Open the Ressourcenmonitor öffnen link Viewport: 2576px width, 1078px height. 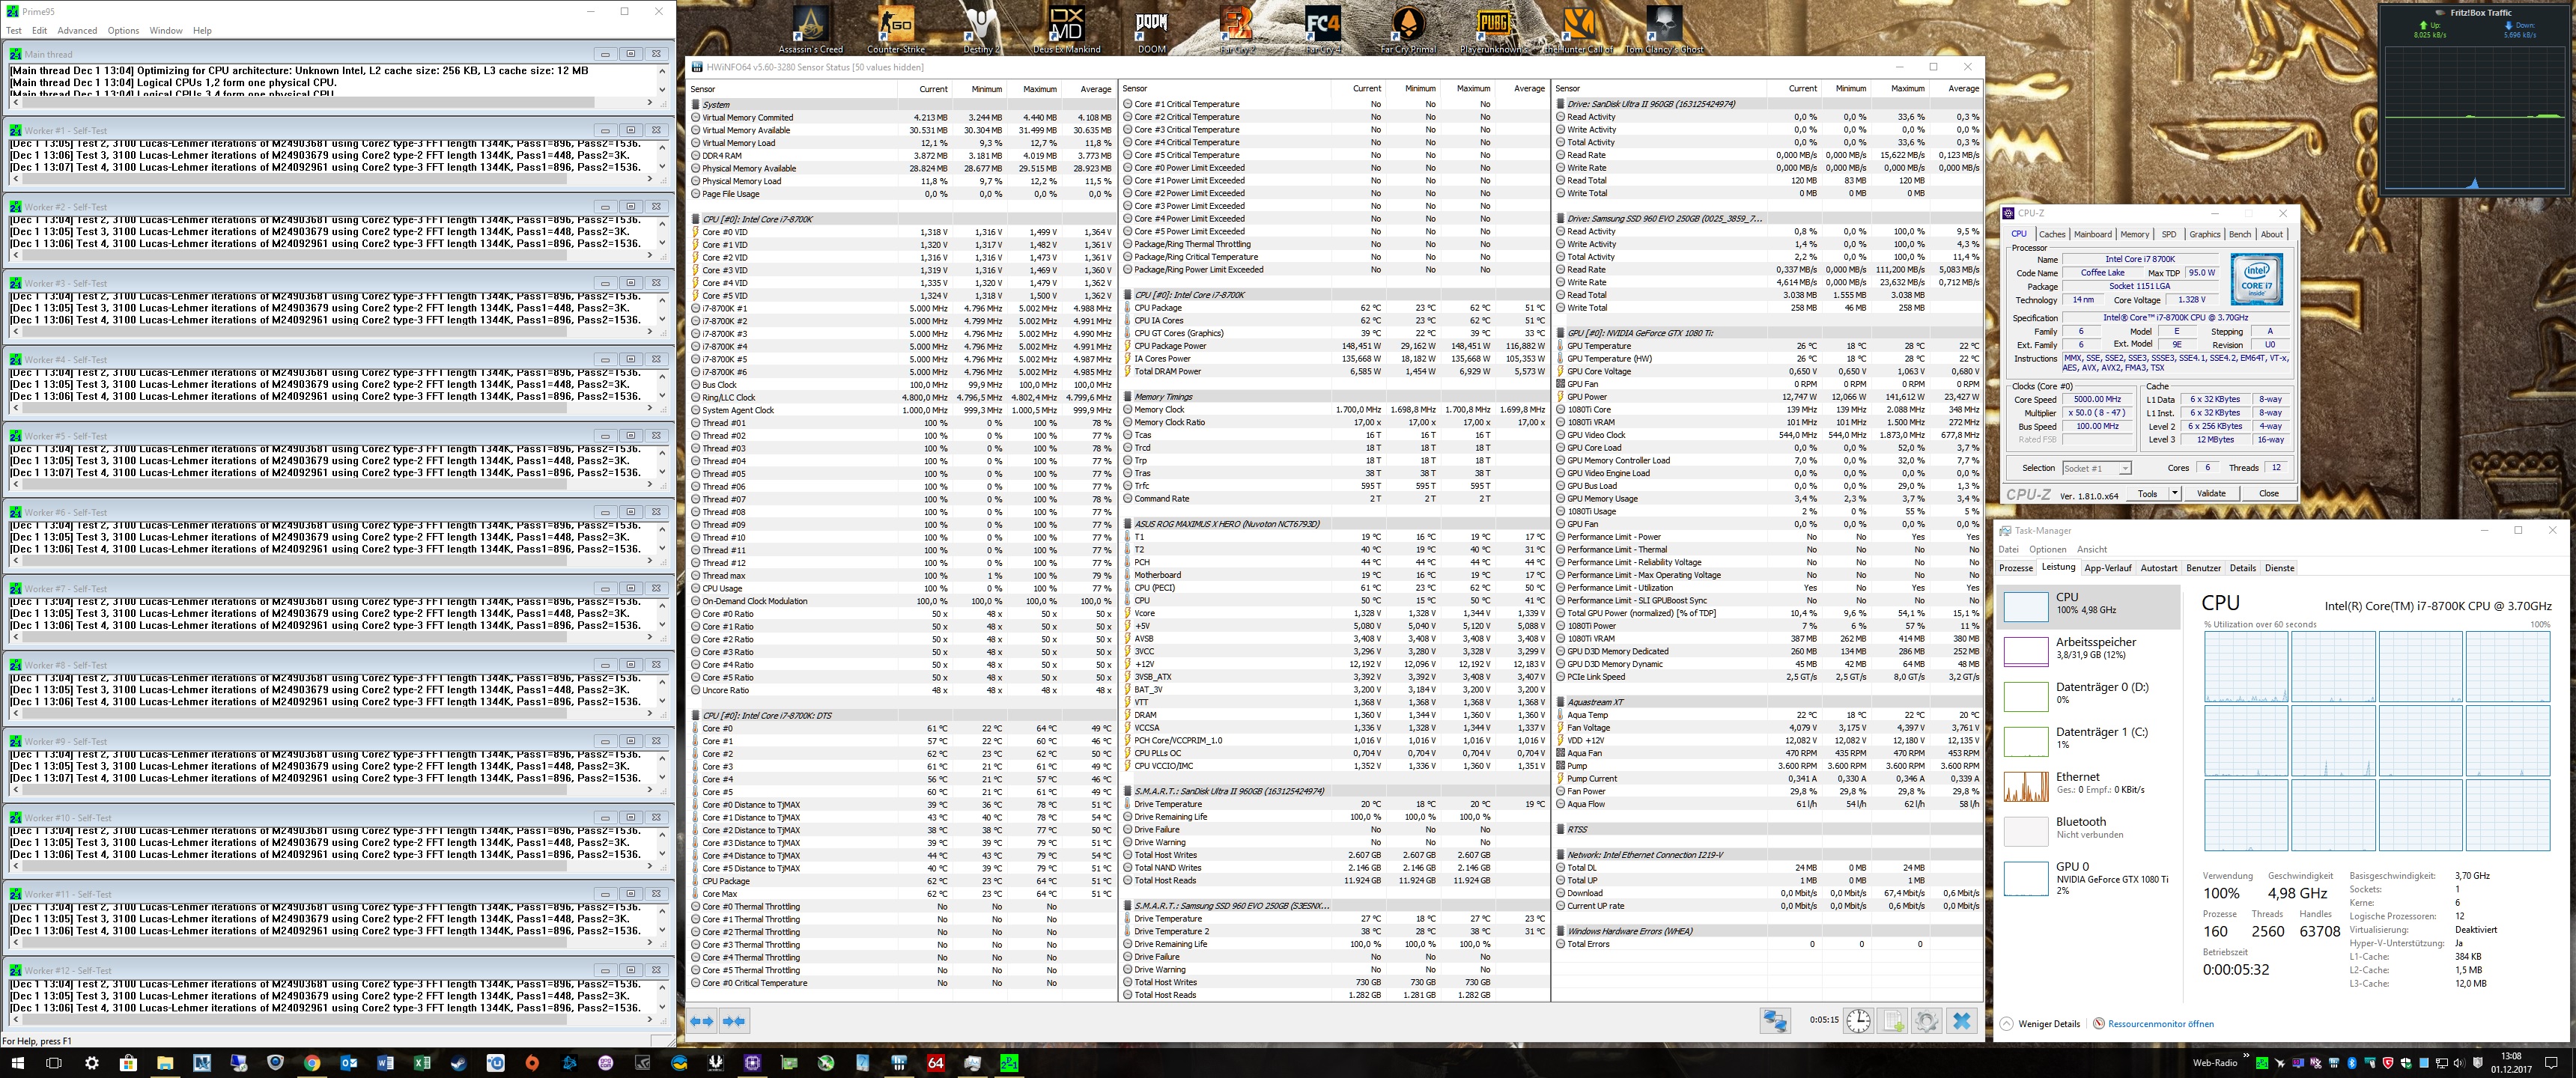(2160, 1024)
